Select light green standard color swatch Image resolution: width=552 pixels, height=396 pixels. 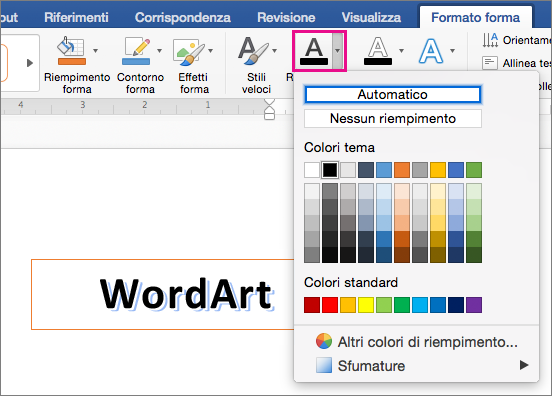coord(384,305)
